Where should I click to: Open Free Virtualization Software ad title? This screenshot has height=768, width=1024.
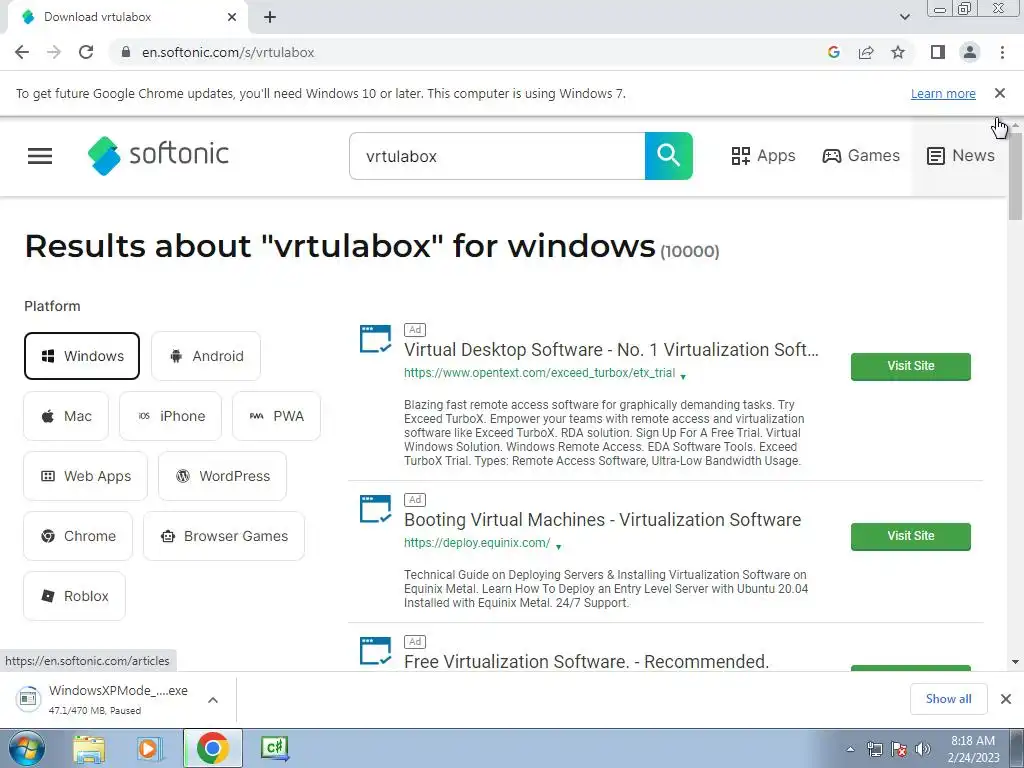point(586,661)
